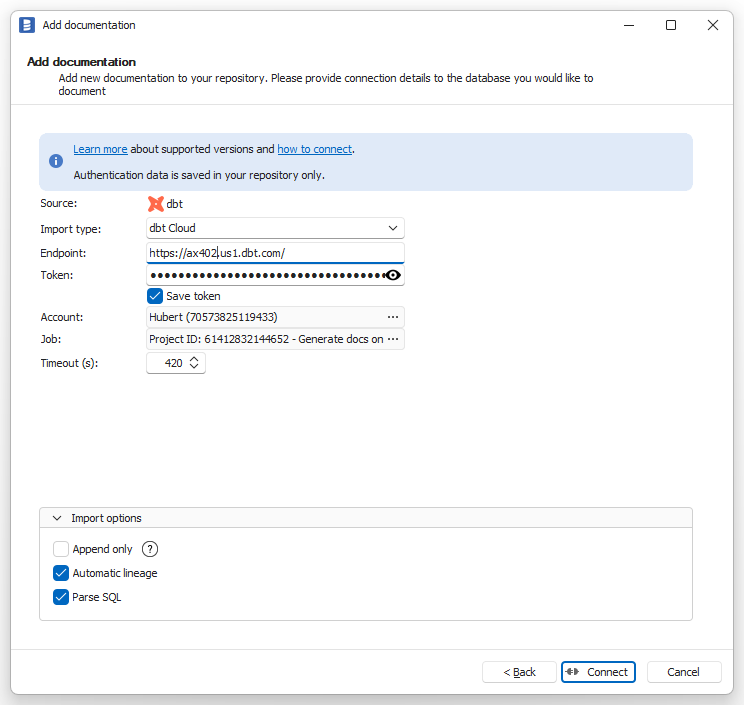Enable the Append only checkbox
744x705 pixels.
(61, 549)
